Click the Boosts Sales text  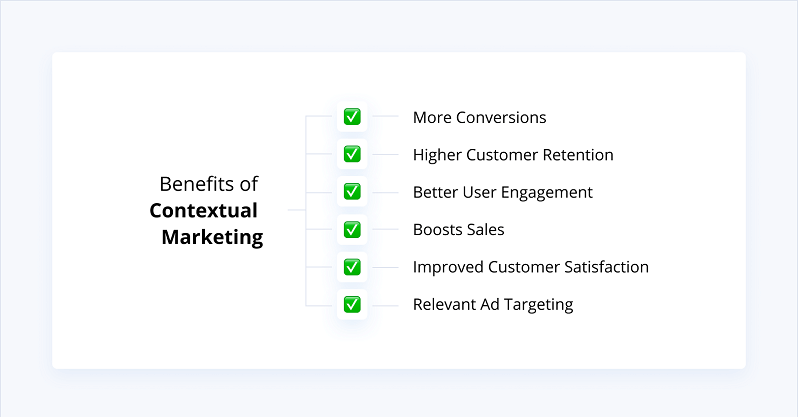click(458, 229)
